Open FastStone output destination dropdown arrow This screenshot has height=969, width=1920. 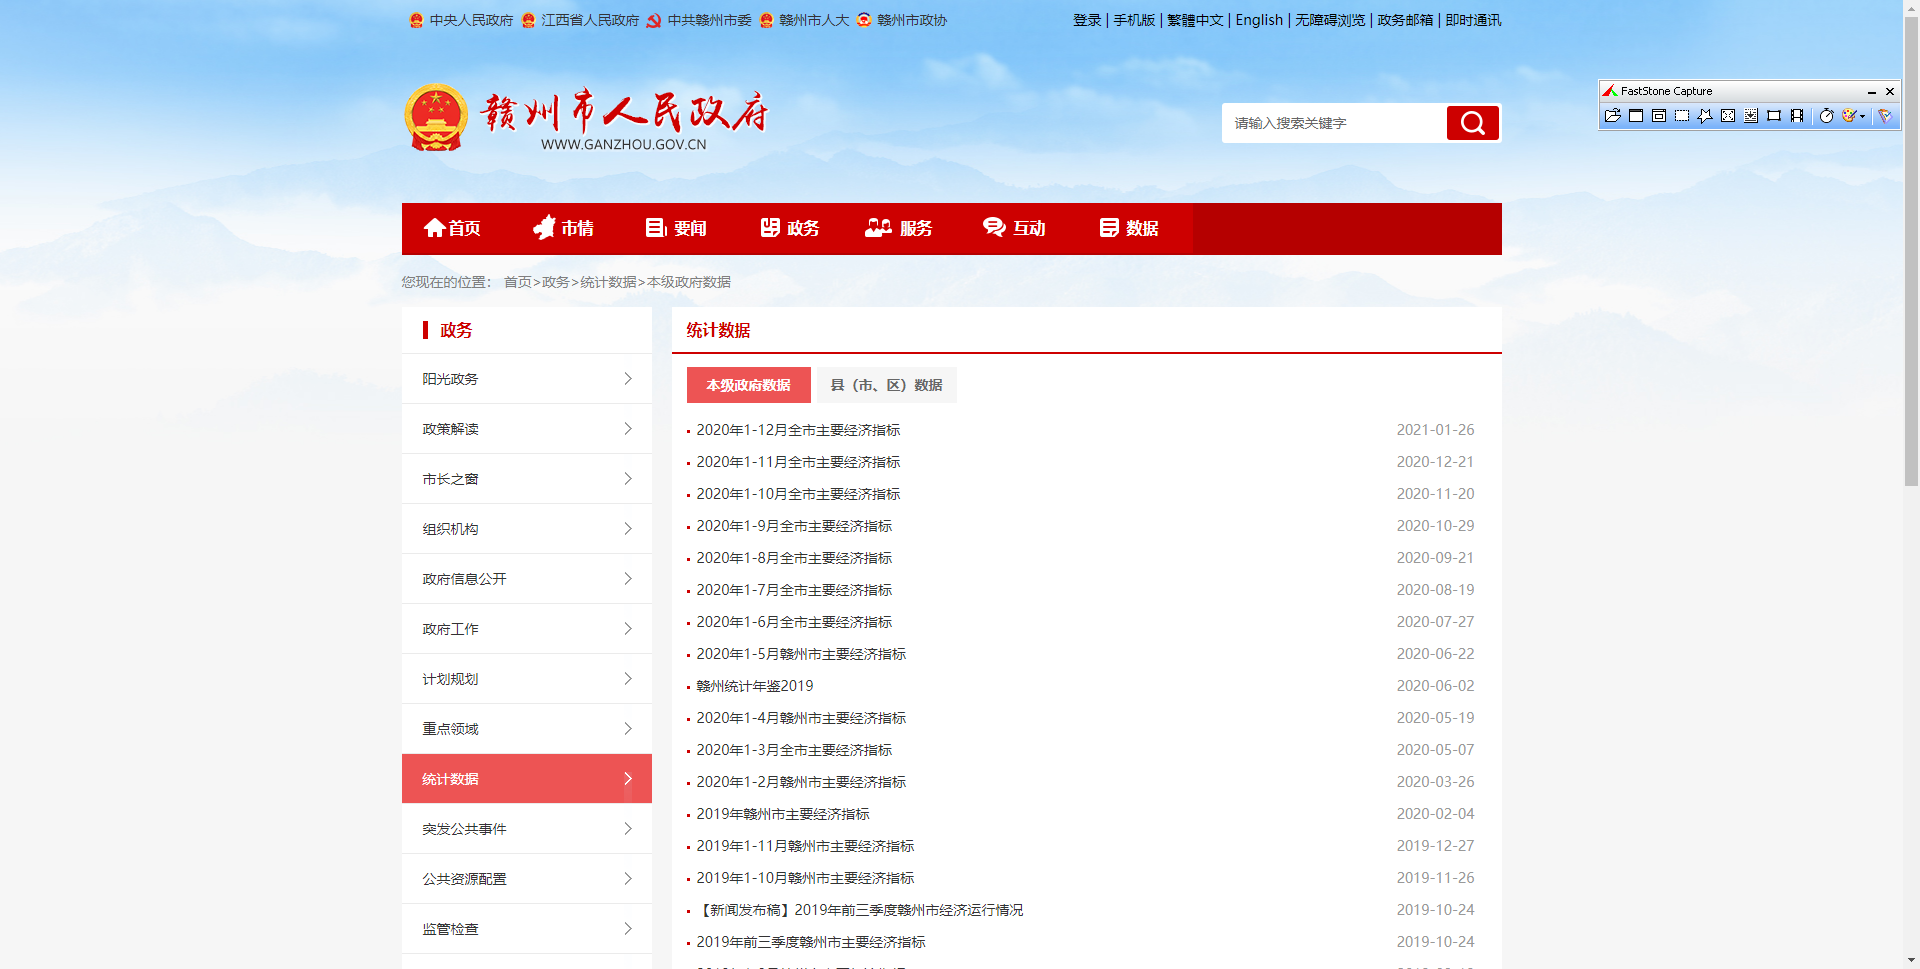[1862, 116]
